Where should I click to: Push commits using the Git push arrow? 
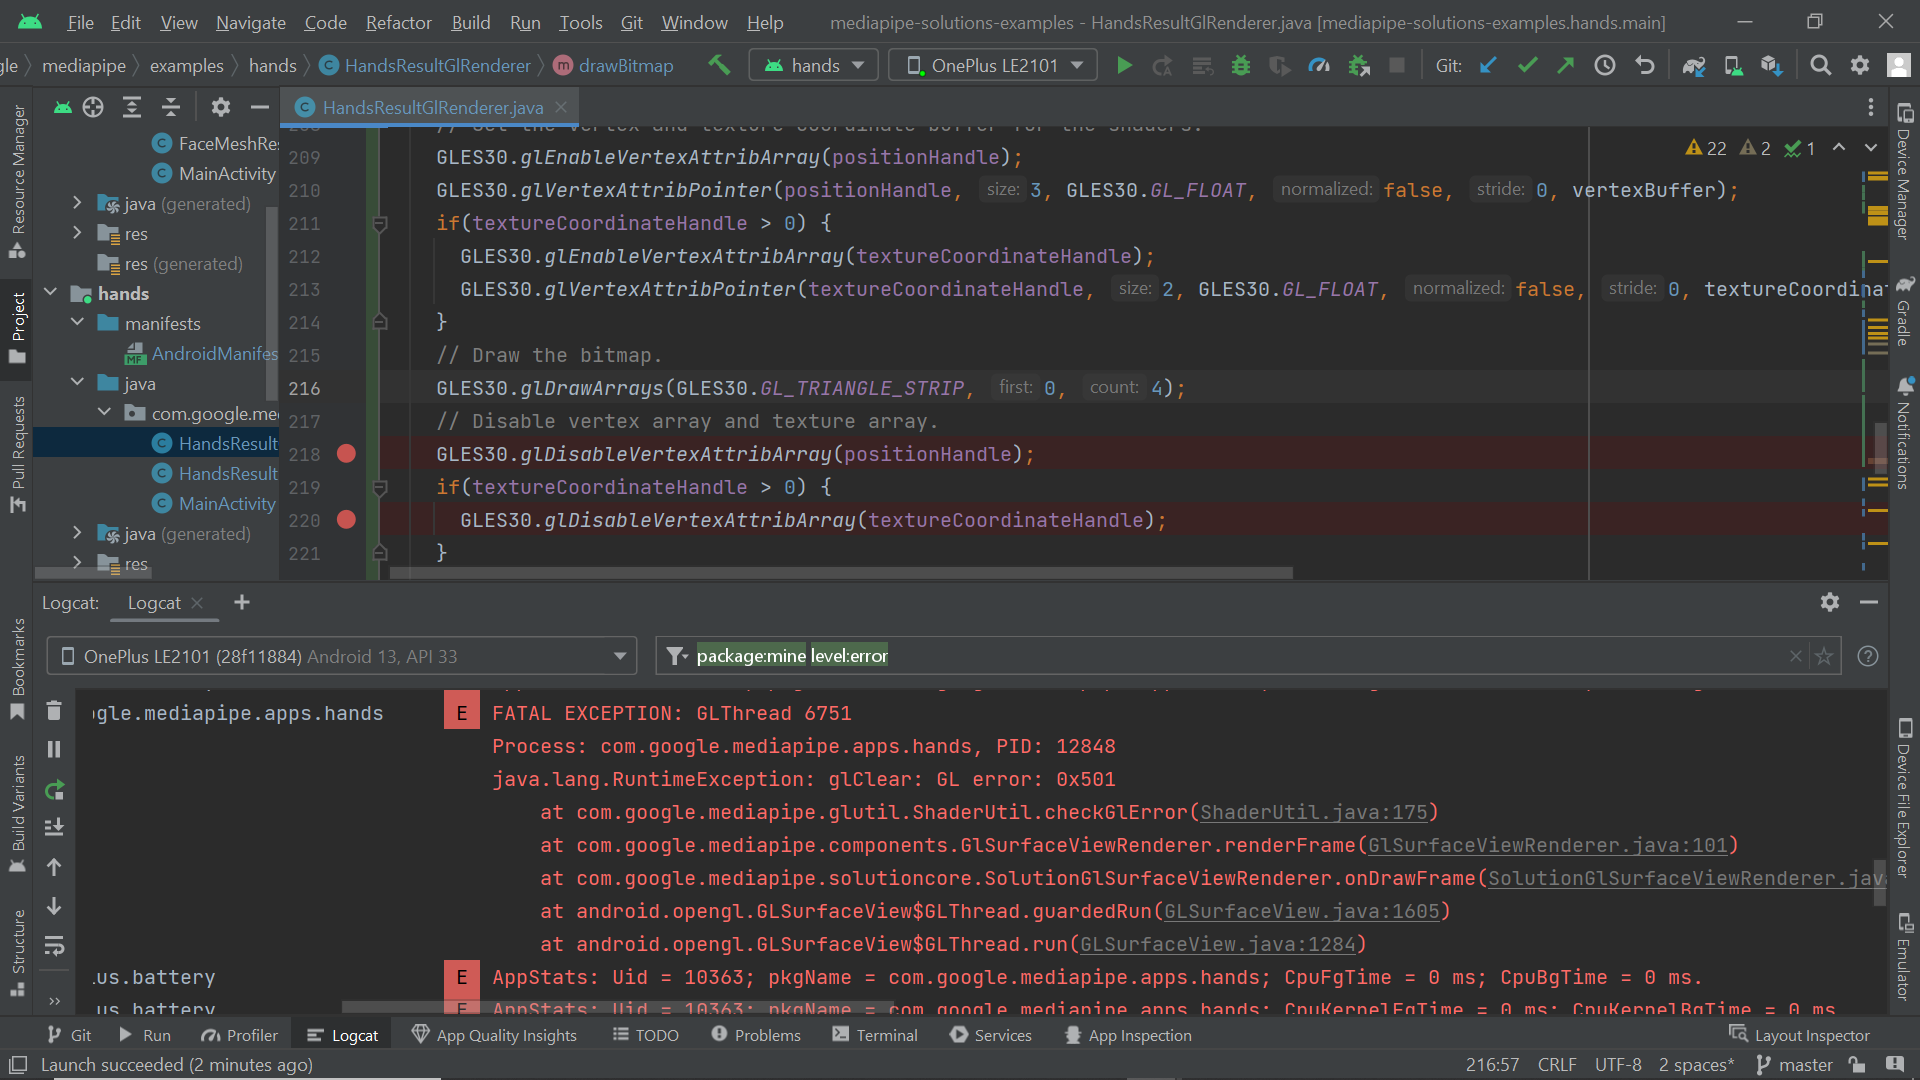pyautogui.click(x=1565, y=65)
